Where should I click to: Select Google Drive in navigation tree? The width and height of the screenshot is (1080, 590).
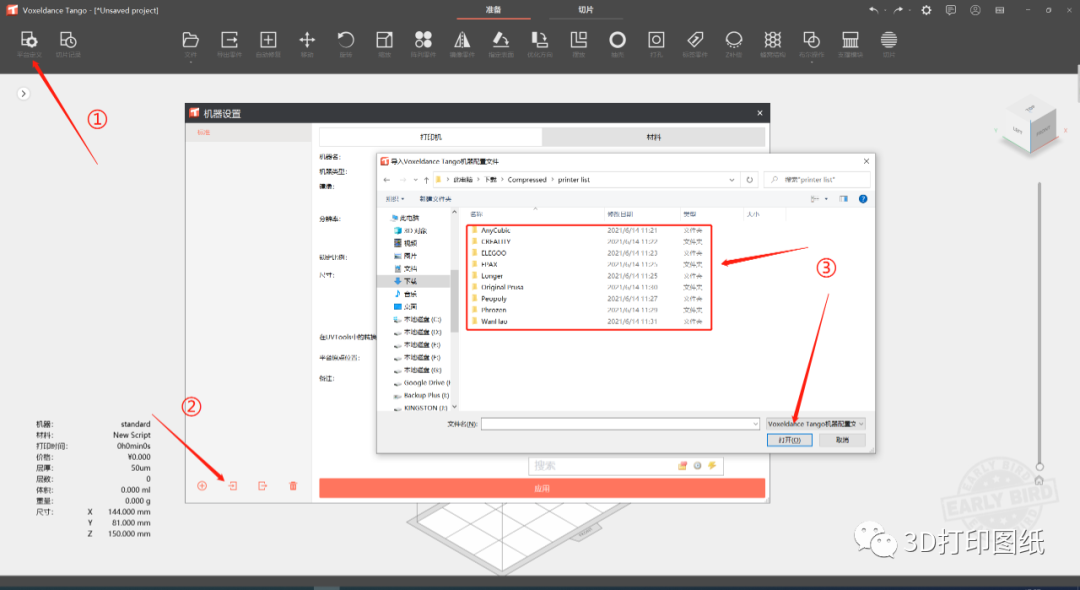click(422, 383)
